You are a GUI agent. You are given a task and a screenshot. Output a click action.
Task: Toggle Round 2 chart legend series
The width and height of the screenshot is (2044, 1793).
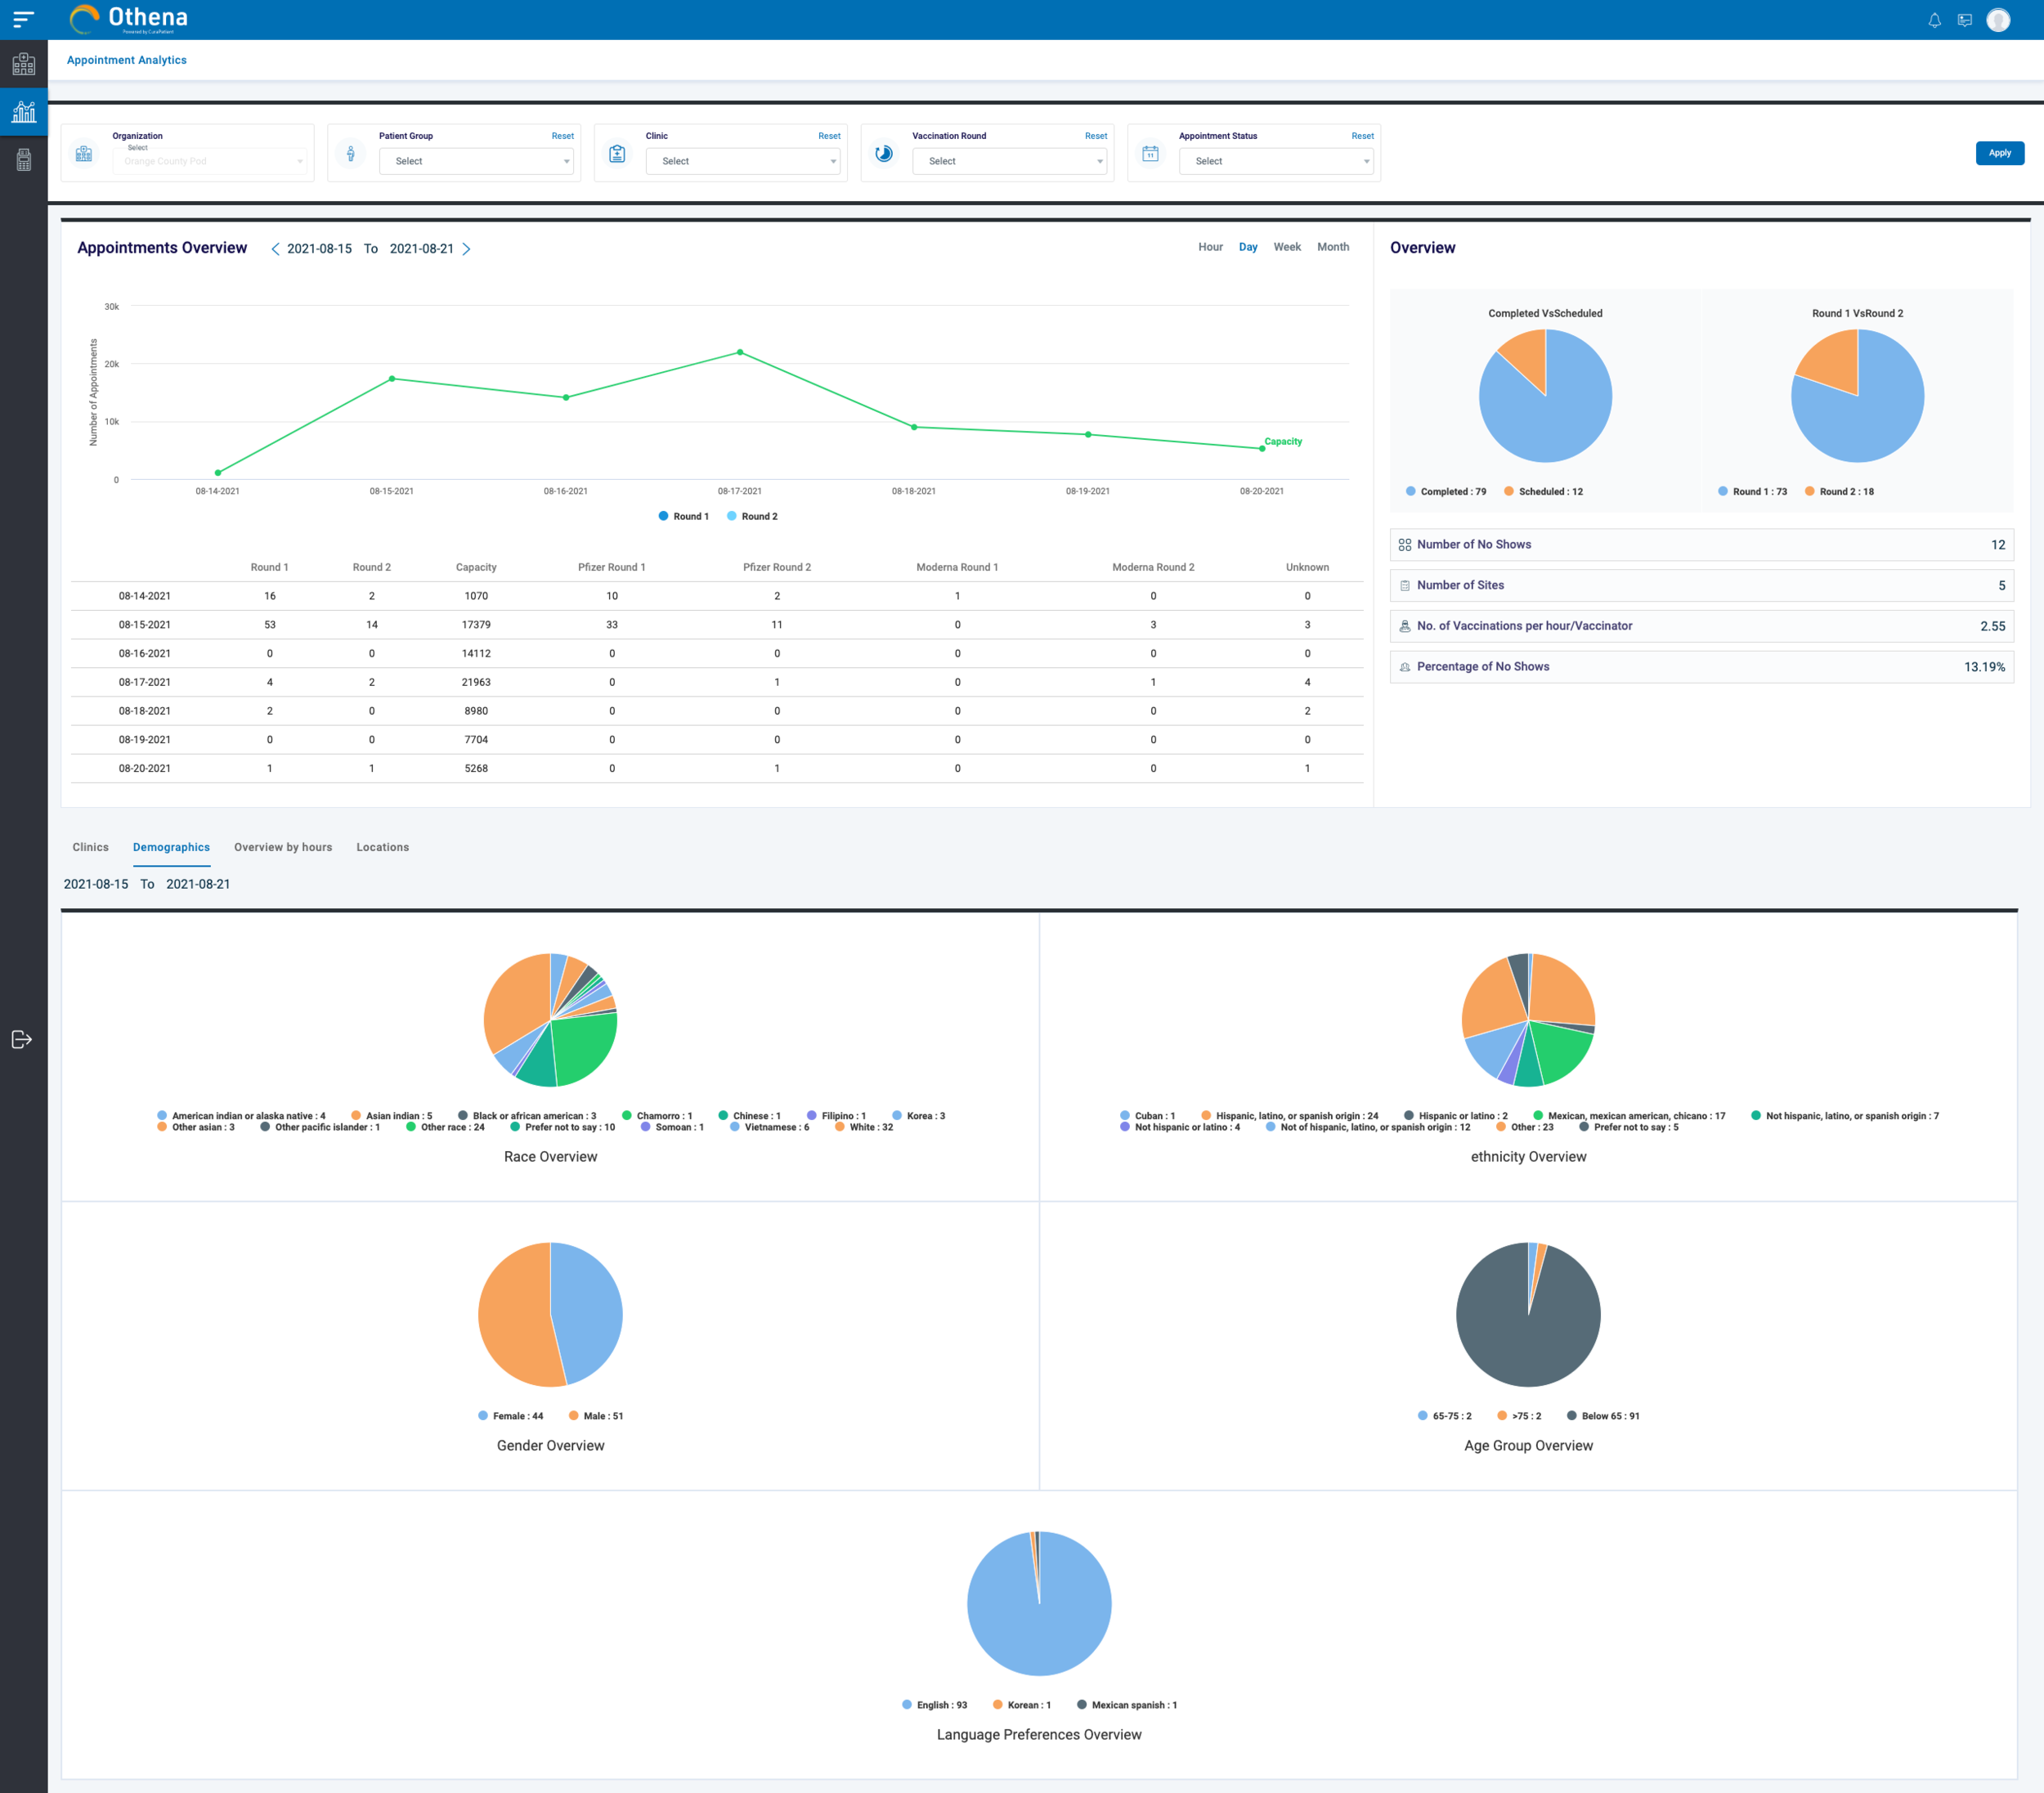click(x=752, y=517)
